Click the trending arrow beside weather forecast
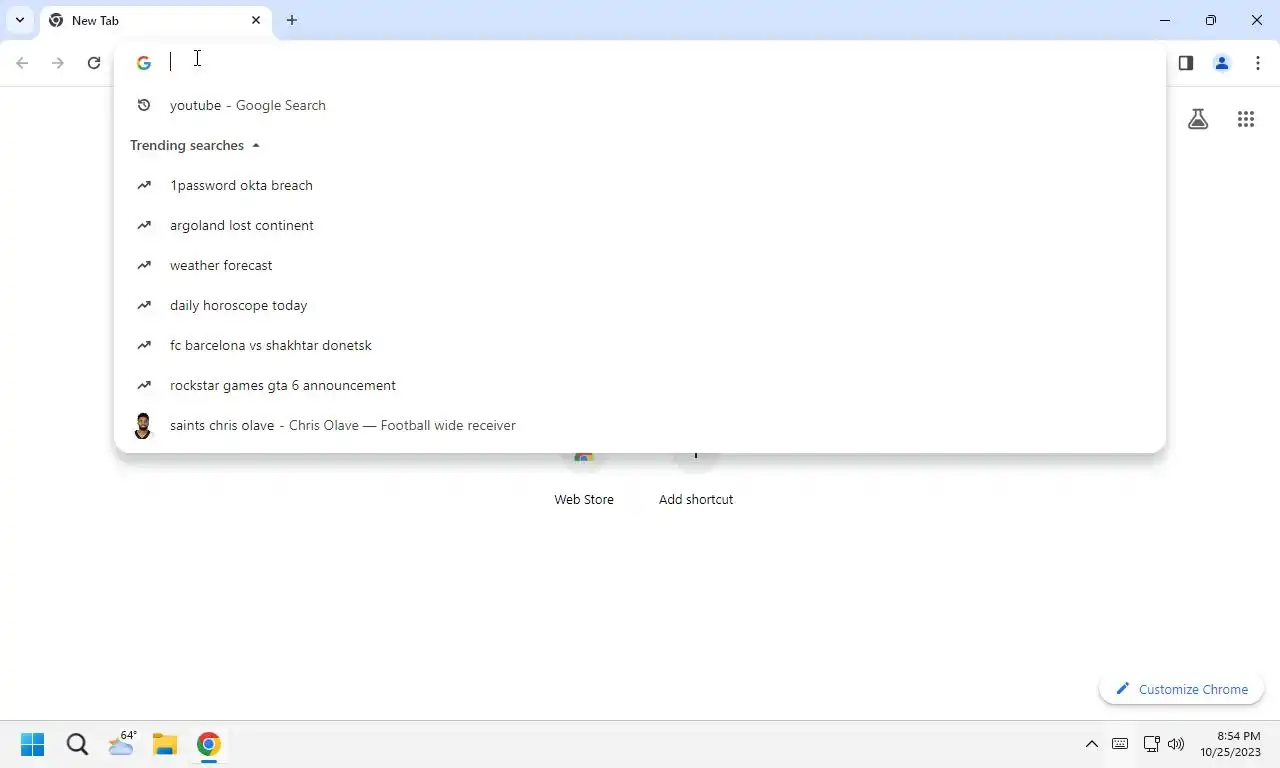This screenshot has height=768, width=1280. point(144,265)
